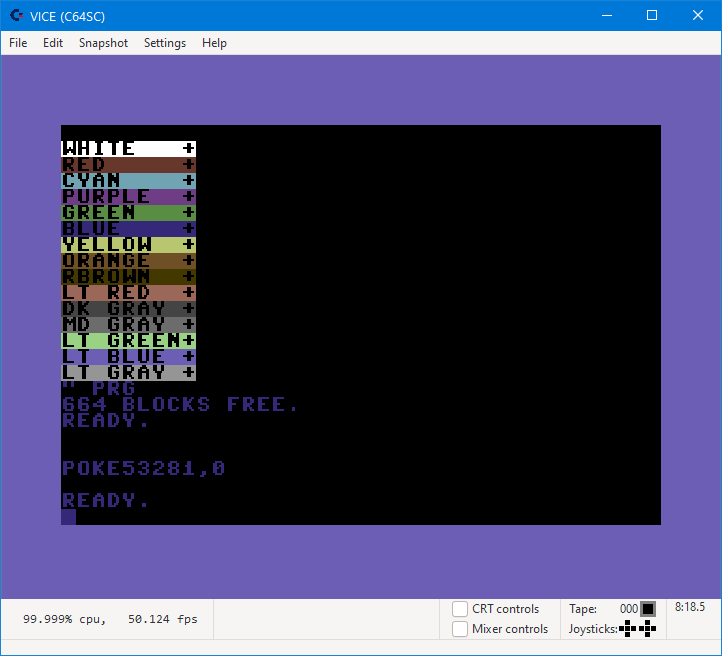Click the GREEN color bar
This screenshot has width=722, height=656.
pos(128,213)
